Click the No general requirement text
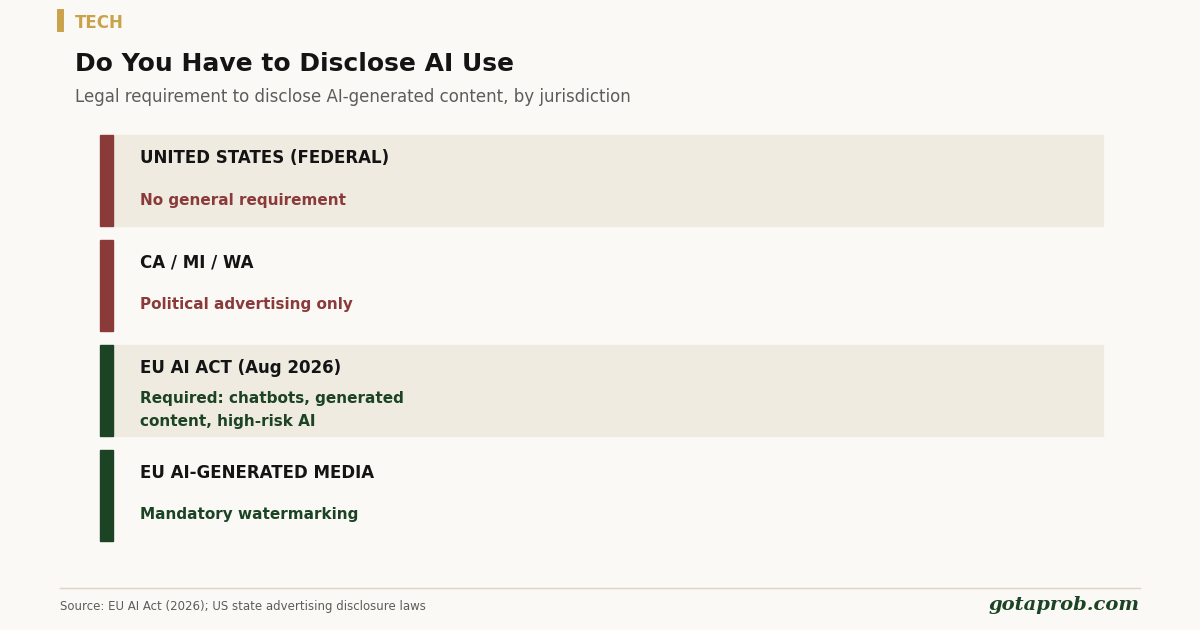Viewport: 1200px width, 630px height. click(243, 200)
